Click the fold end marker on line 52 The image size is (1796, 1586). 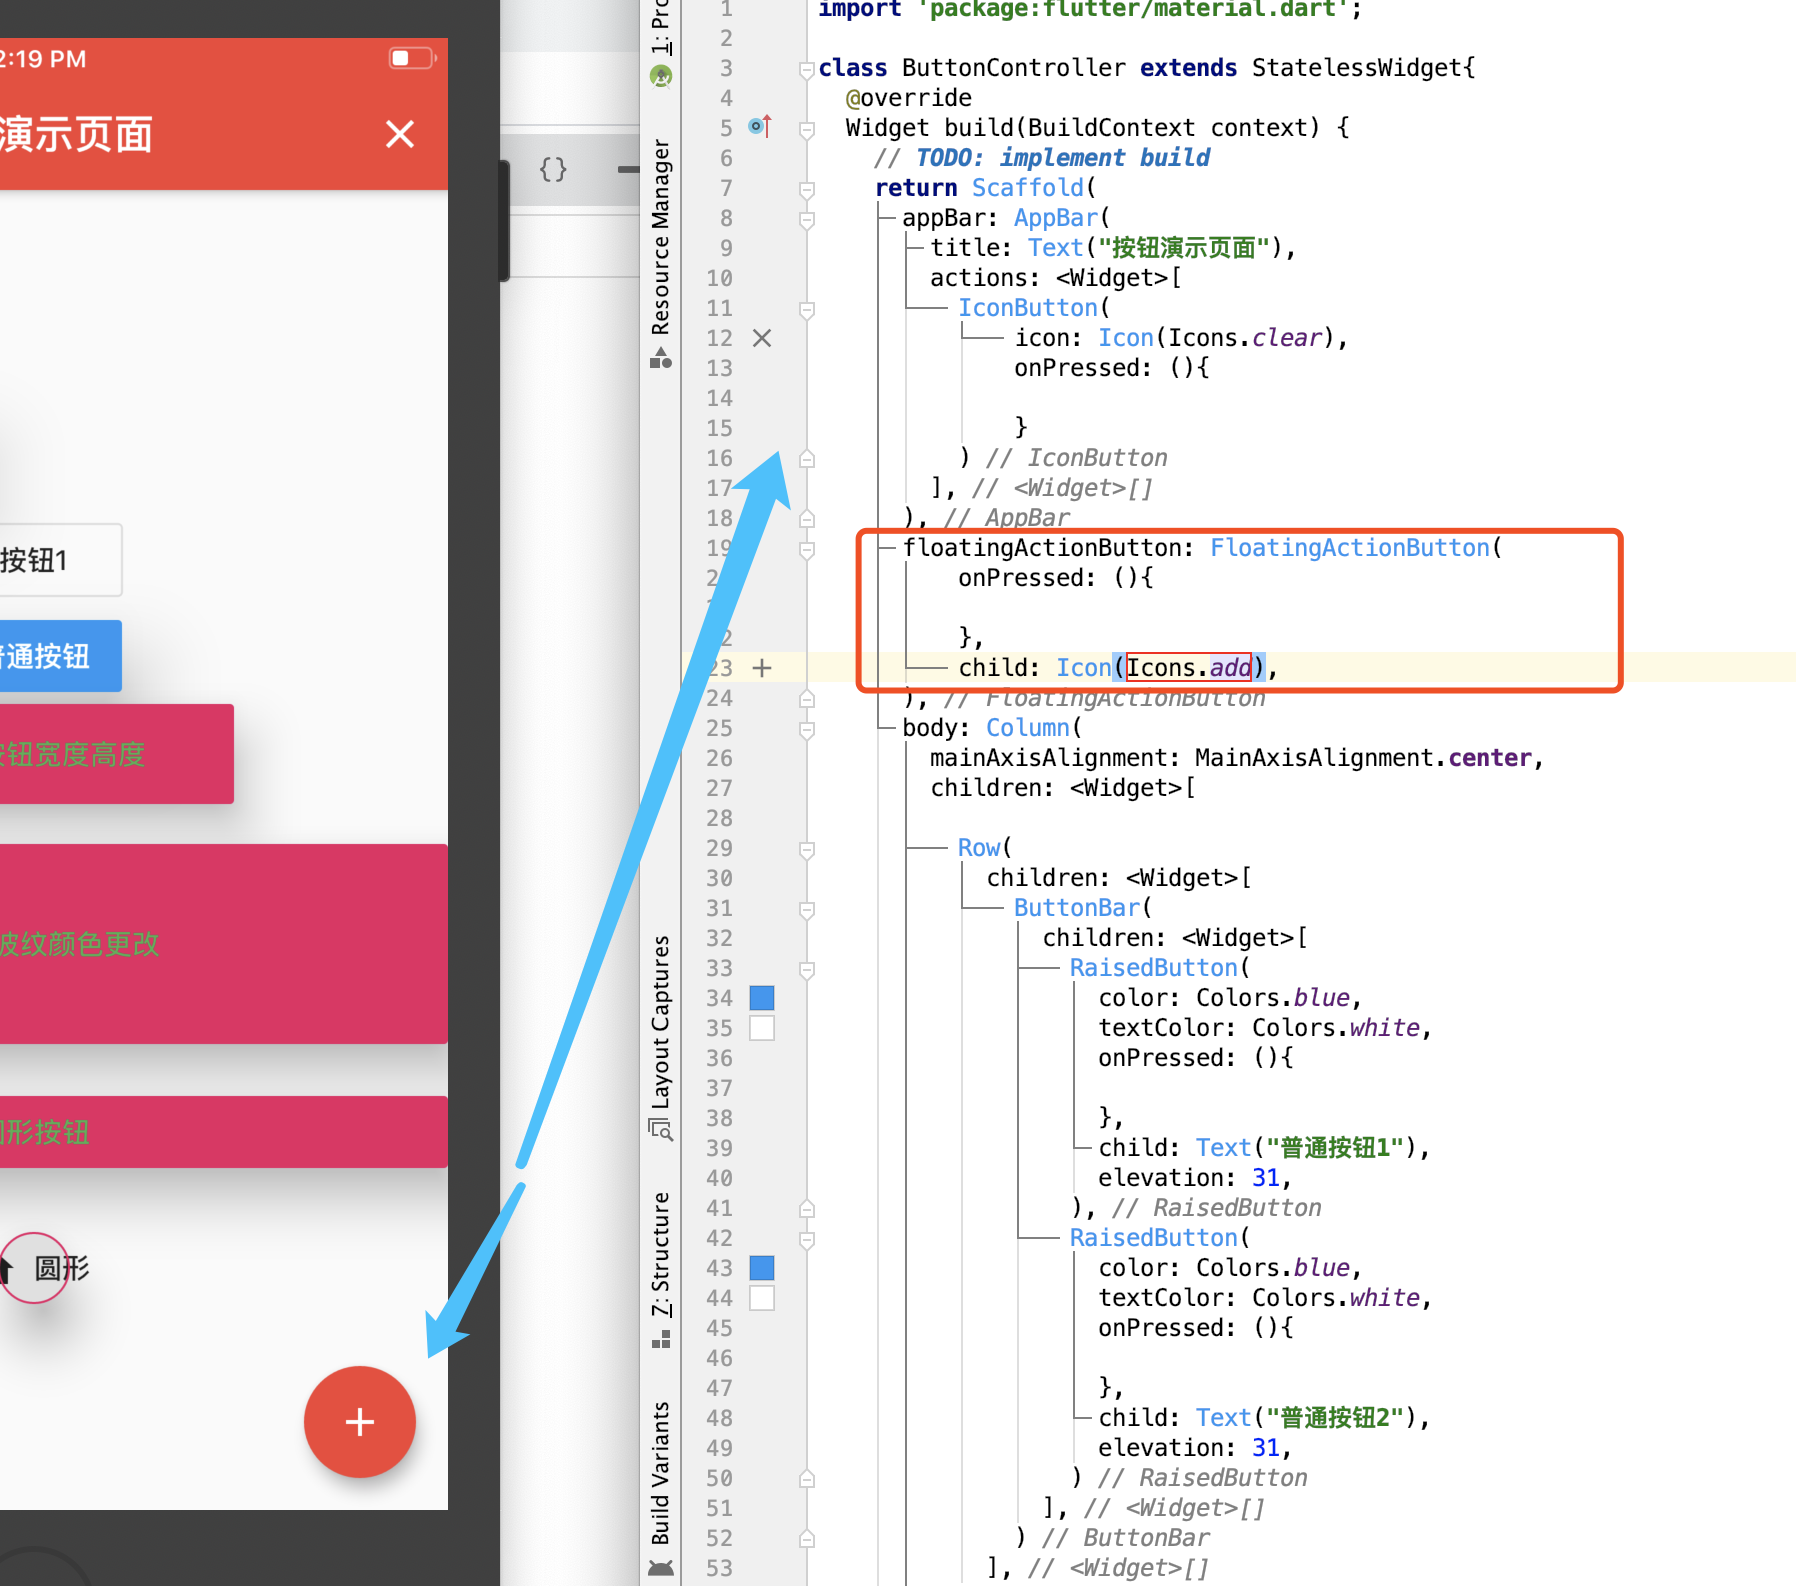point(807,1539)
